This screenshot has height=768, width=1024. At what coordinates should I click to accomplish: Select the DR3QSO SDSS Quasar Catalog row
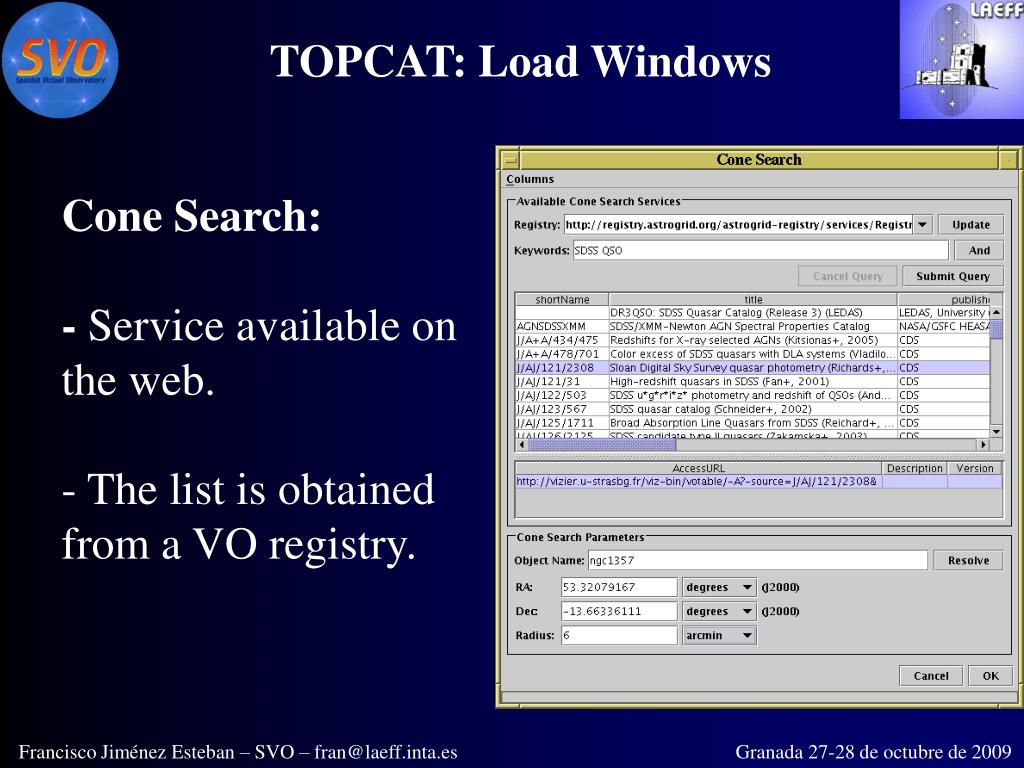[x=752, y=313]
